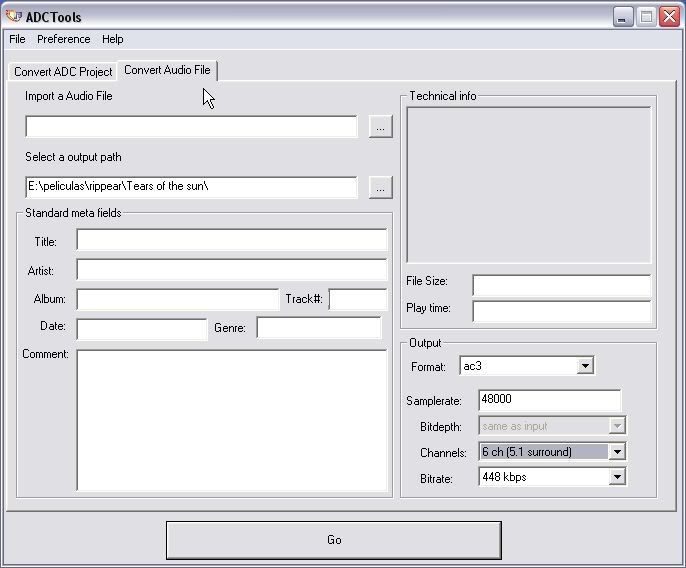Open the File menu
Image resolution: width=686 pixels, height=568 pixels.
pyautogui.click(x=17, y=39)
